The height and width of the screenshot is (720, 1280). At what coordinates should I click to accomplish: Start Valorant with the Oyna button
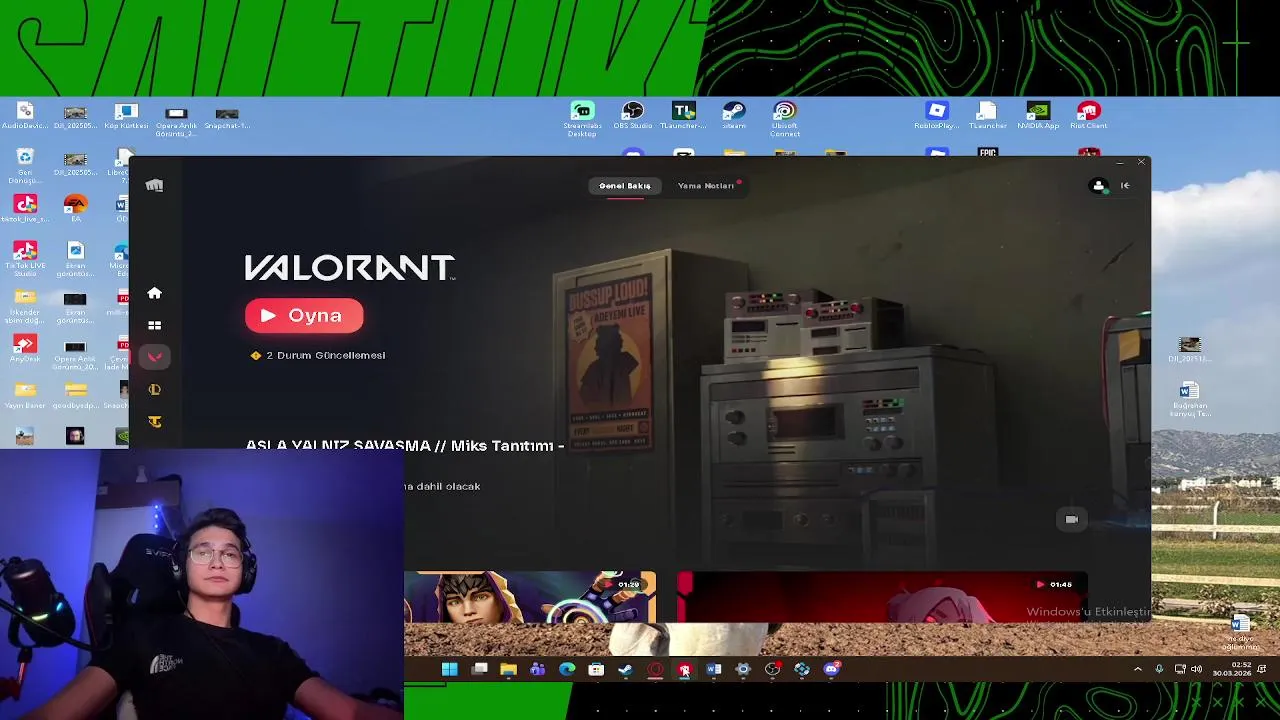point(304,316)
